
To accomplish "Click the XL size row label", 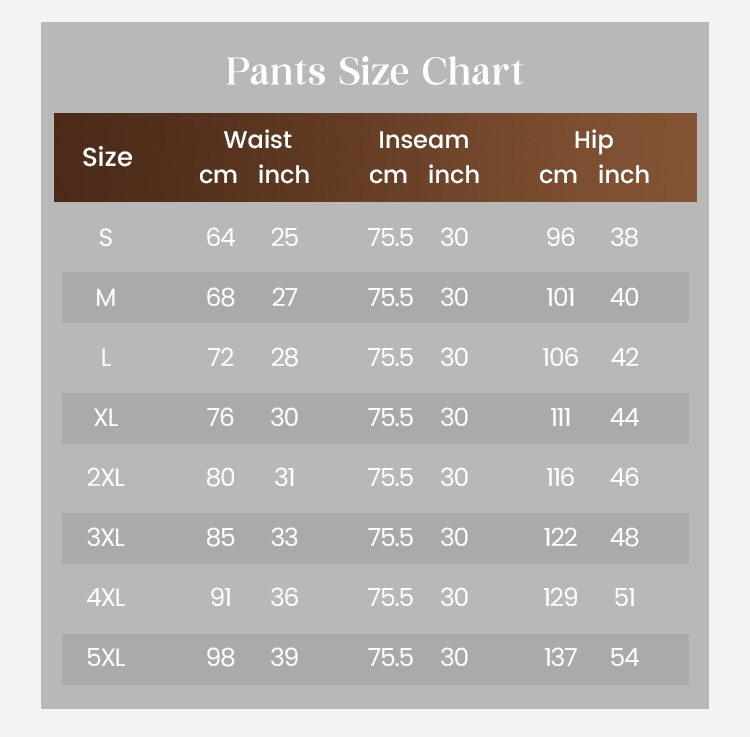I will (x=105, y=418).
